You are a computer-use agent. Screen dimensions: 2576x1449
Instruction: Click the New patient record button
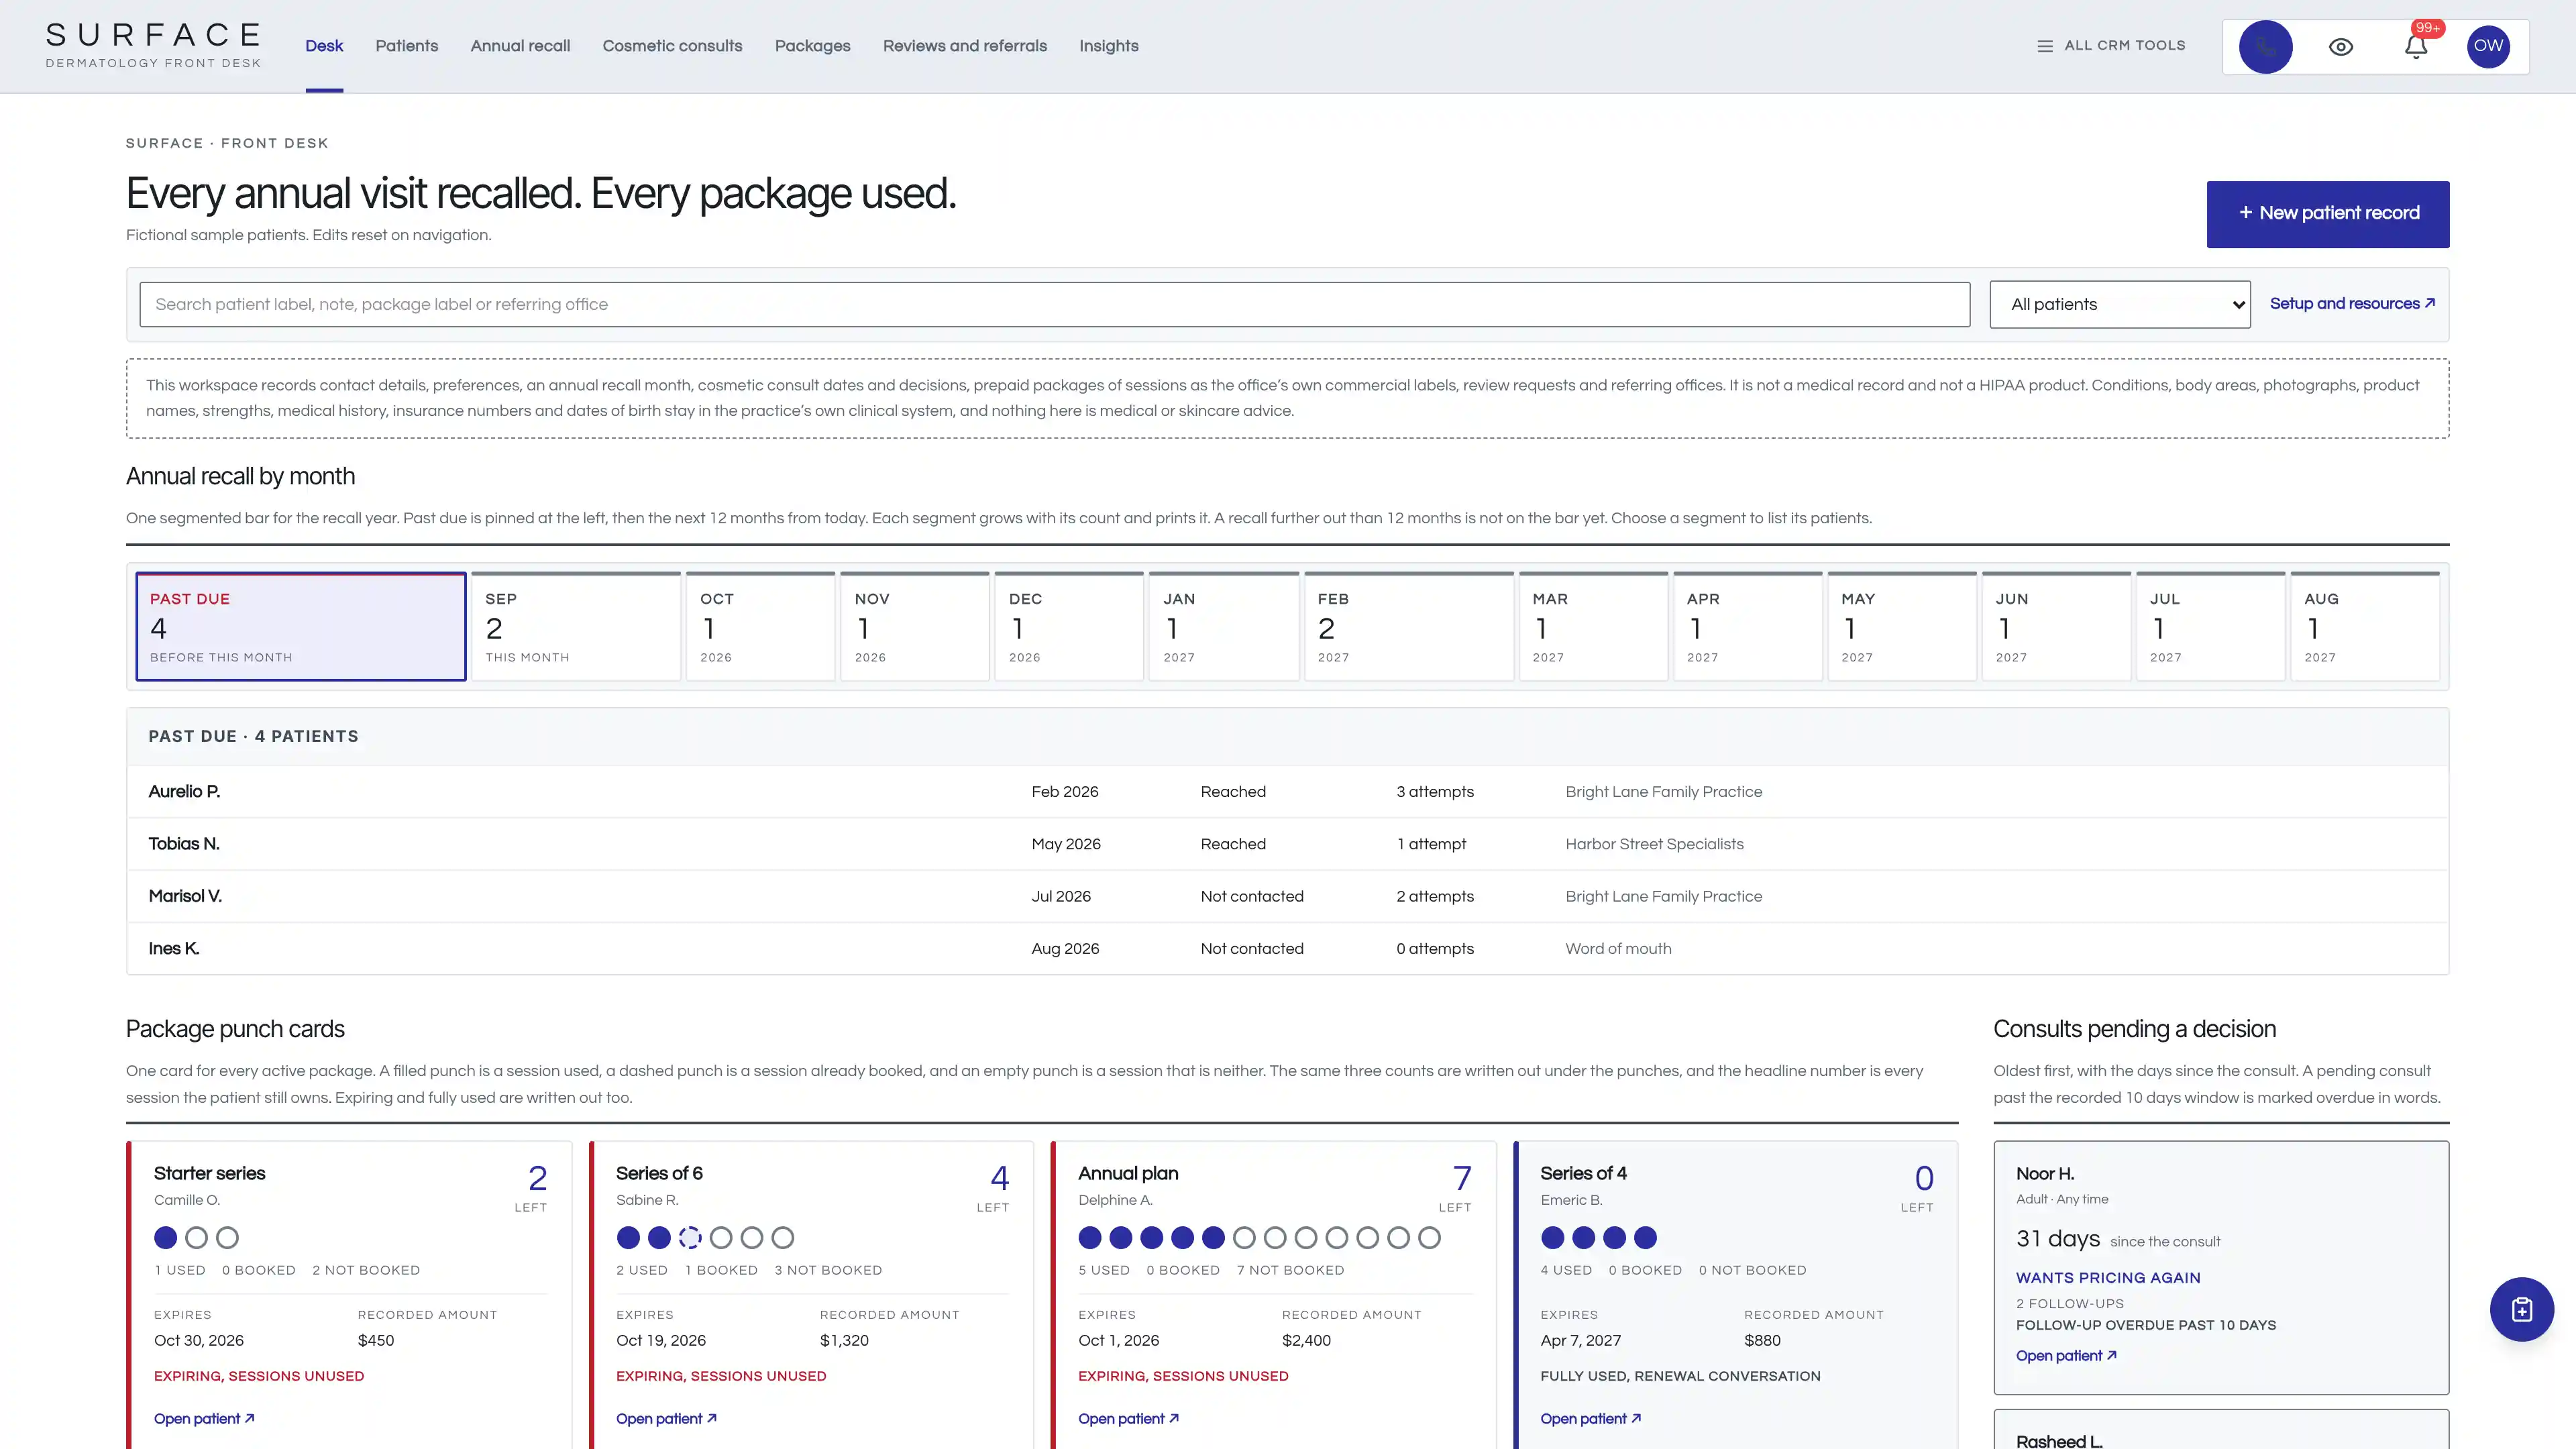pos(2328,214)
